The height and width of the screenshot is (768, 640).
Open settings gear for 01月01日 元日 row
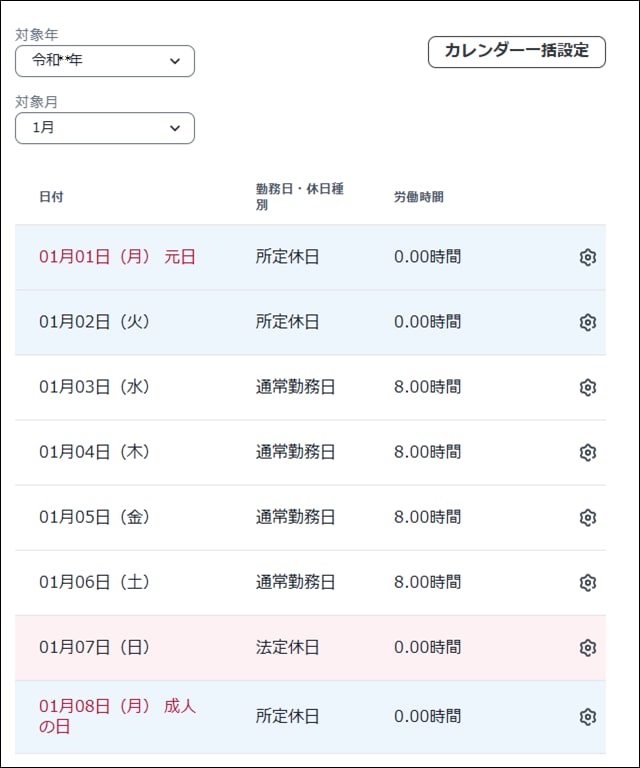(587, 257)
